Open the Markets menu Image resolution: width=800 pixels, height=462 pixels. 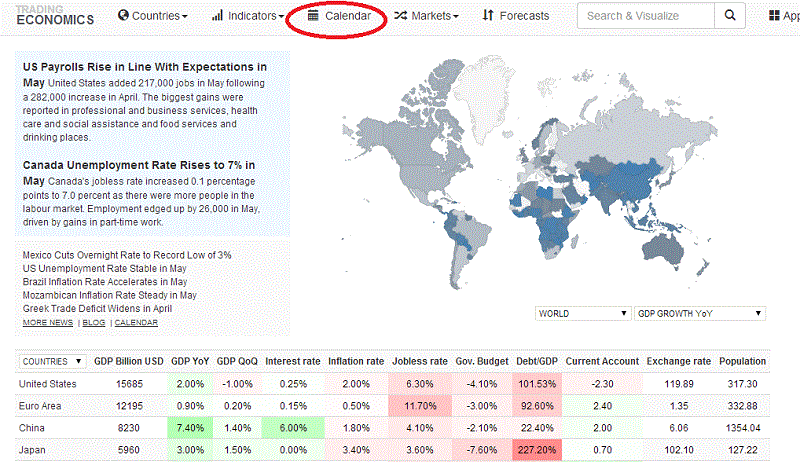pos(434,16)
